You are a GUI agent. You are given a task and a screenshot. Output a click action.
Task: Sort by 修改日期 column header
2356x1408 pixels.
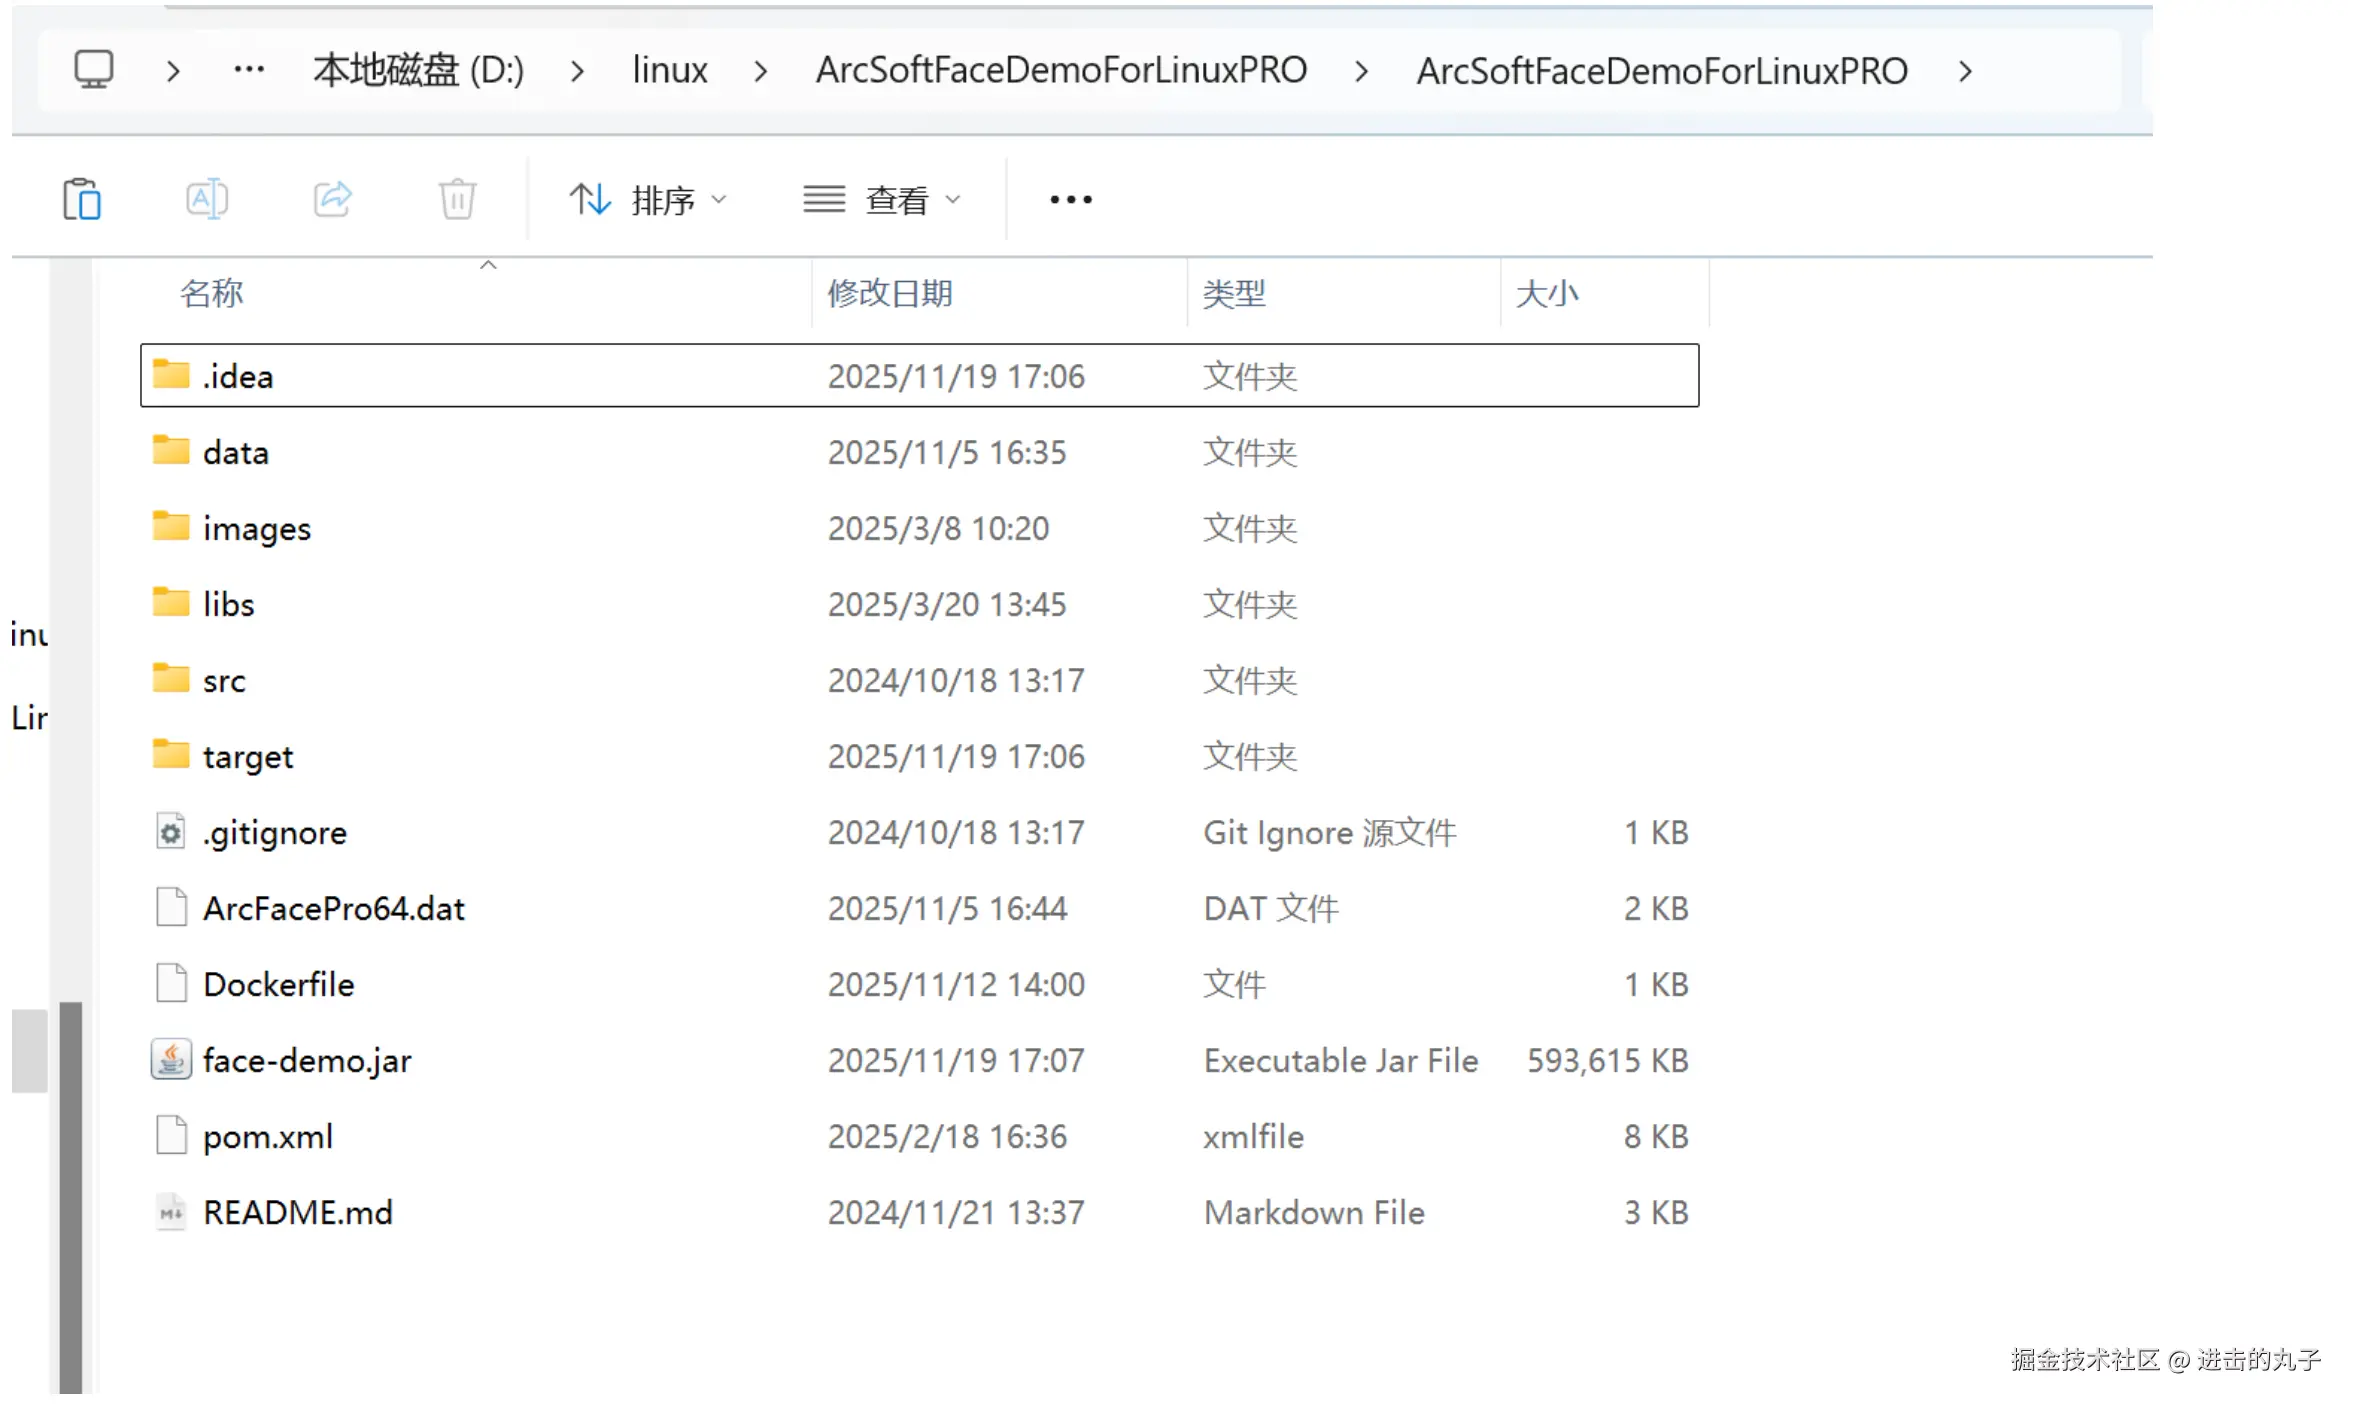(x=890, y=293)
